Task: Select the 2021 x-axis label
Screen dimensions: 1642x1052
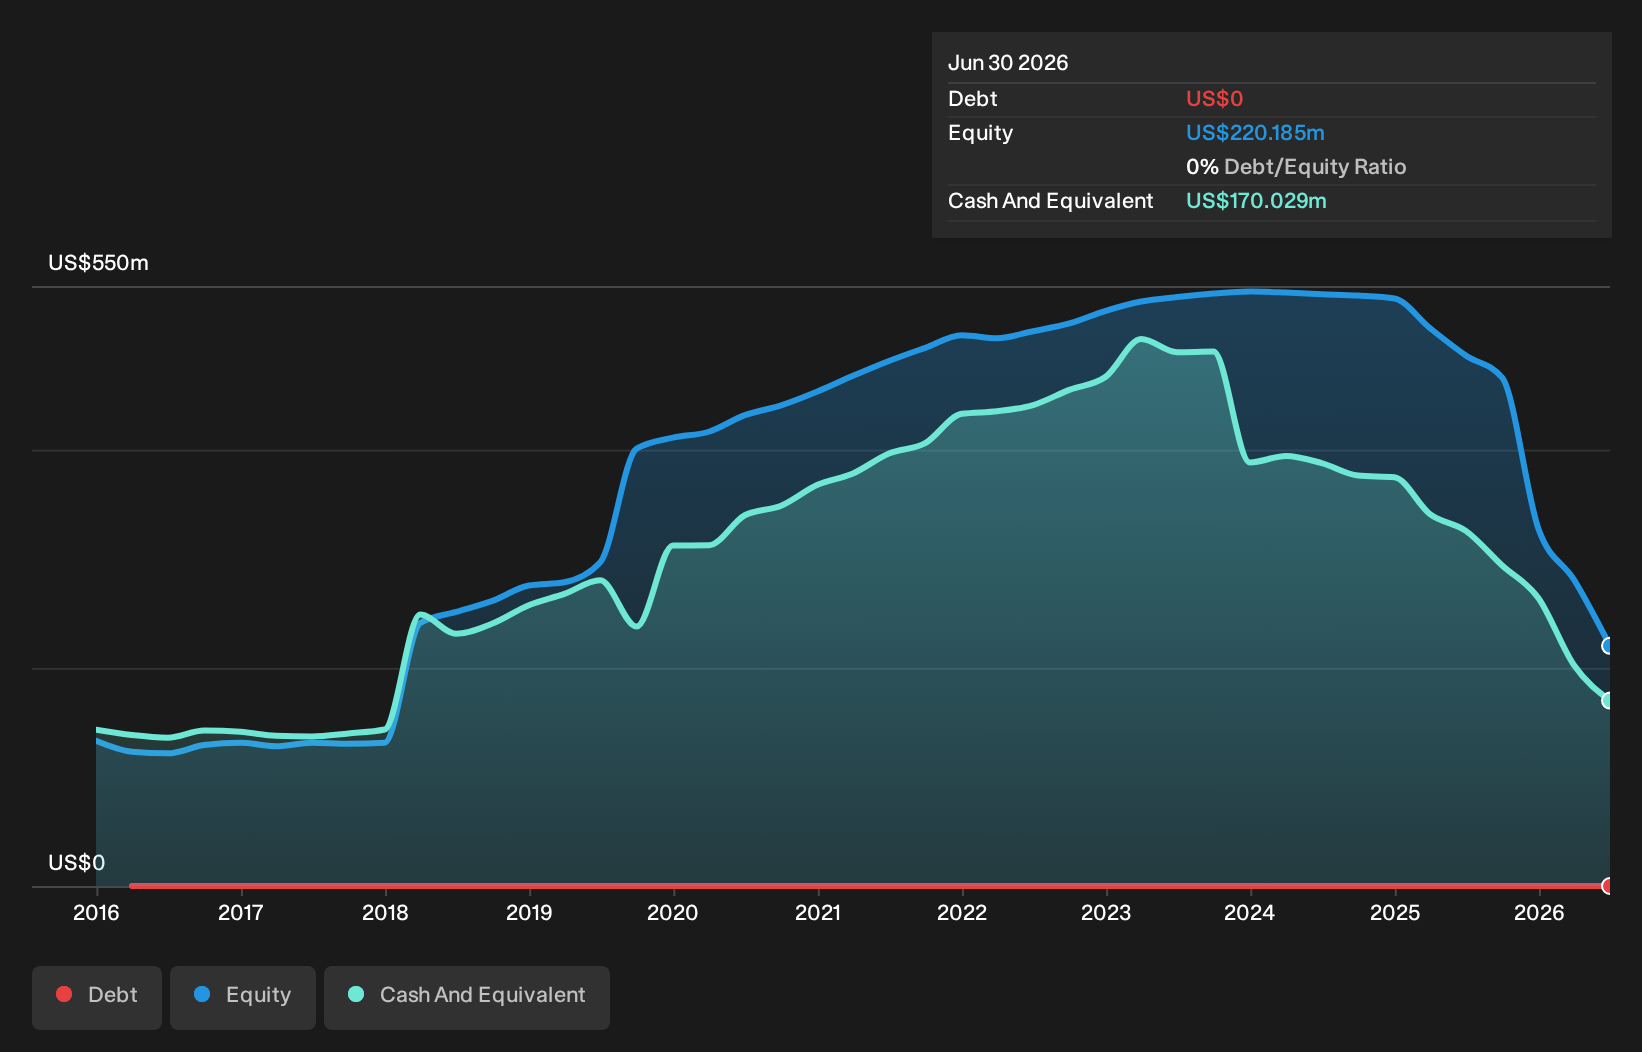Action: coord(818,912)
